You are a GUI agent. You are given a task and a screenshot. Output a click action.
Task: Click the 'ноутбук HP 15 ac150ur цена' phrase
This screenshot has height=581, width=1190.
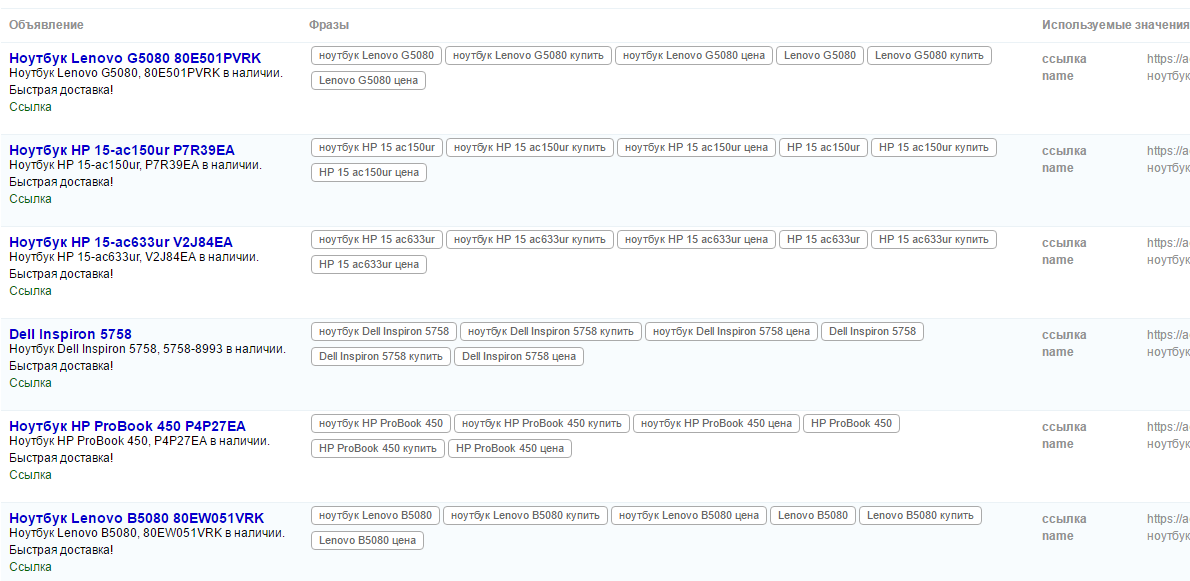point(696,148)
